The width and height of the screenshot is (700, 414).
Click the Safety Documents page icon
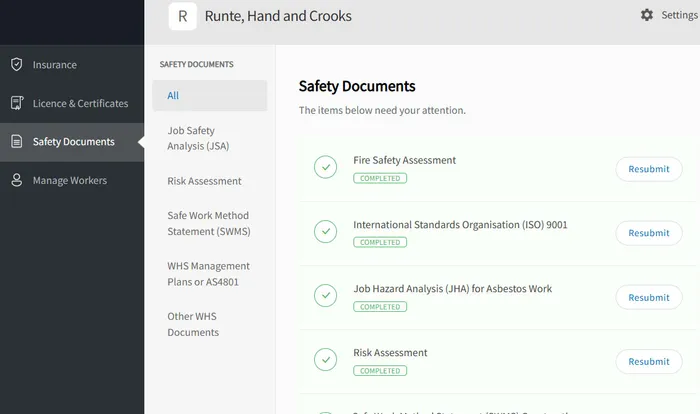(x=16, y=142)
